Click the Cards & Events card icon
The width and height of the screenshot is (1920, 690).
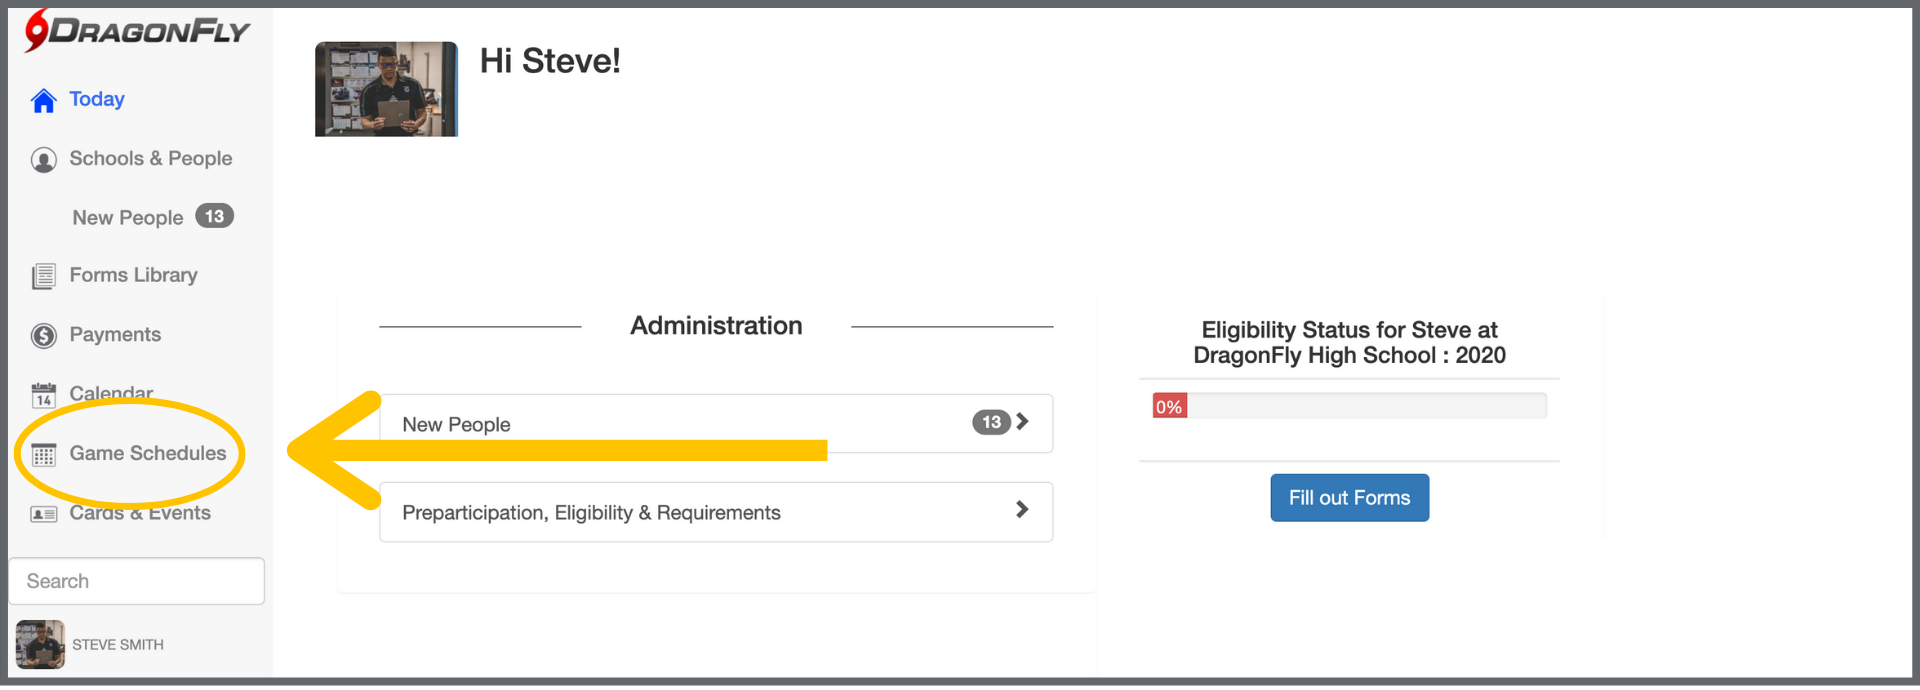pyautogui.click(x=43, y=514)
